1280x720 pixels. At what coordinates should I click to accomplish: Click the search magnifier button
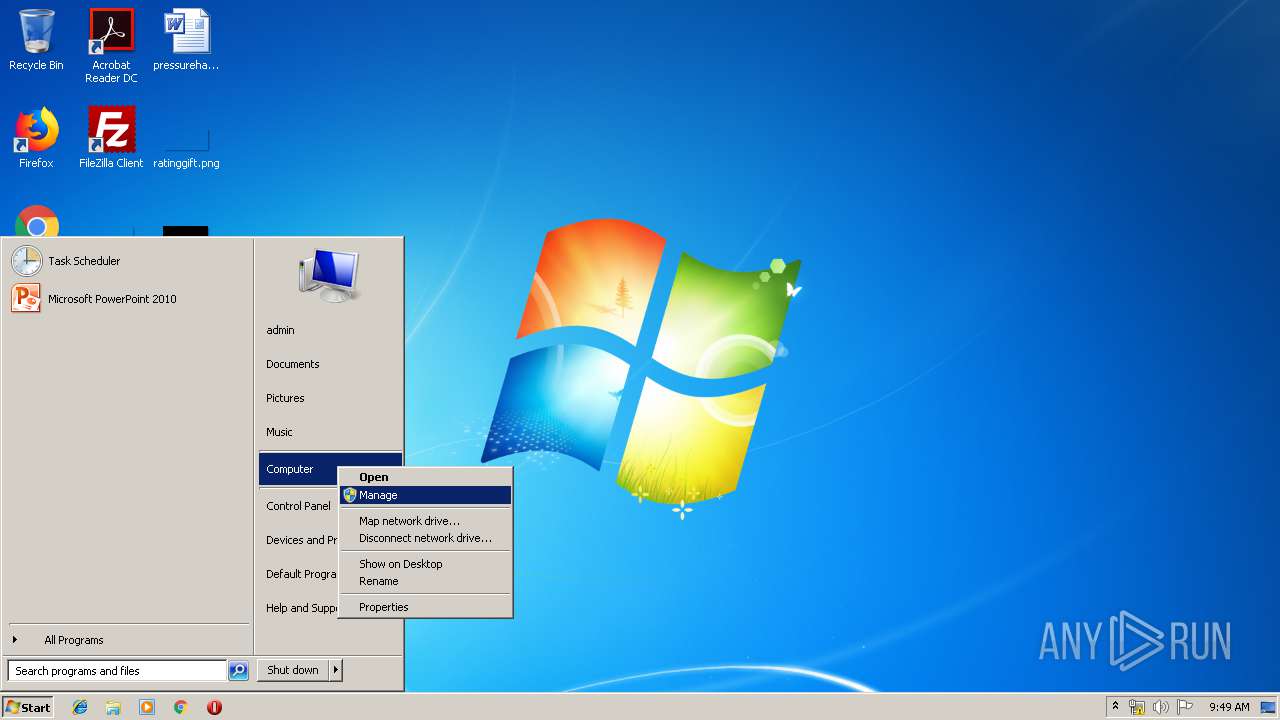coord(238,671)
